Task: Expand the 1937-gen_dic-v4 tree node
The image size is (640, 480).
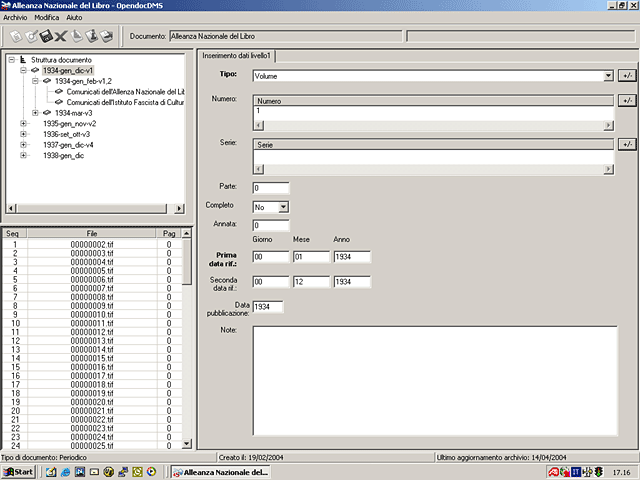Action: click(23, 144)
